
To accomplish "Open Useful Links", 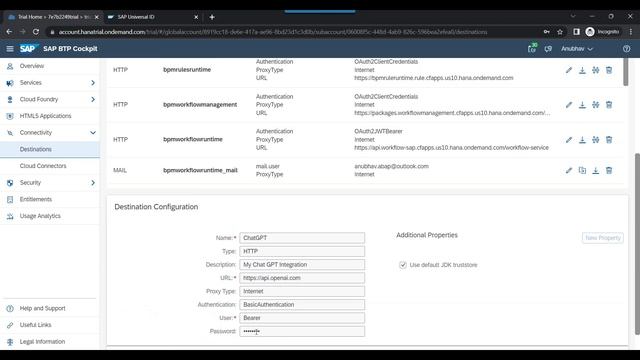I will point(35,325).
